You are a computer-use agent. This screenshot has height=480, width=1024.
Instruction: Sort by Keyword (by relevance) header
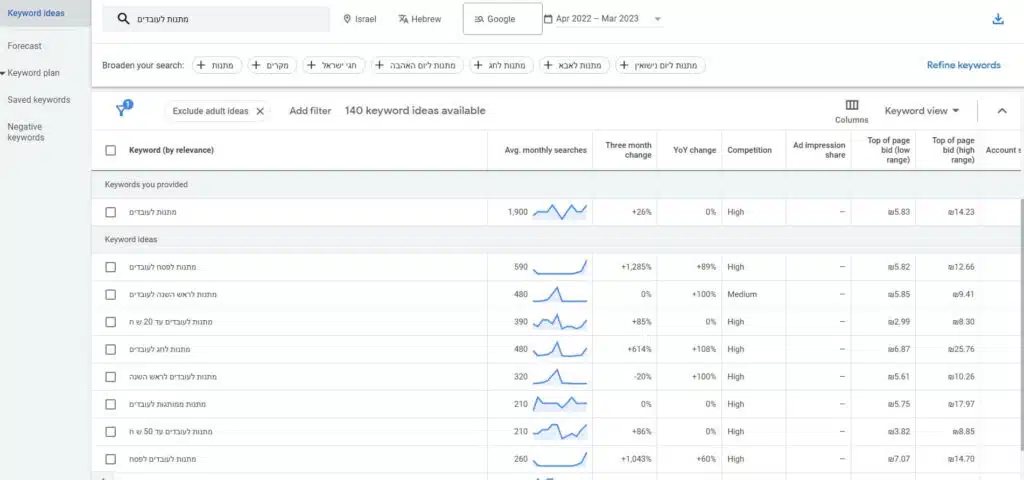tap(171, 150)
